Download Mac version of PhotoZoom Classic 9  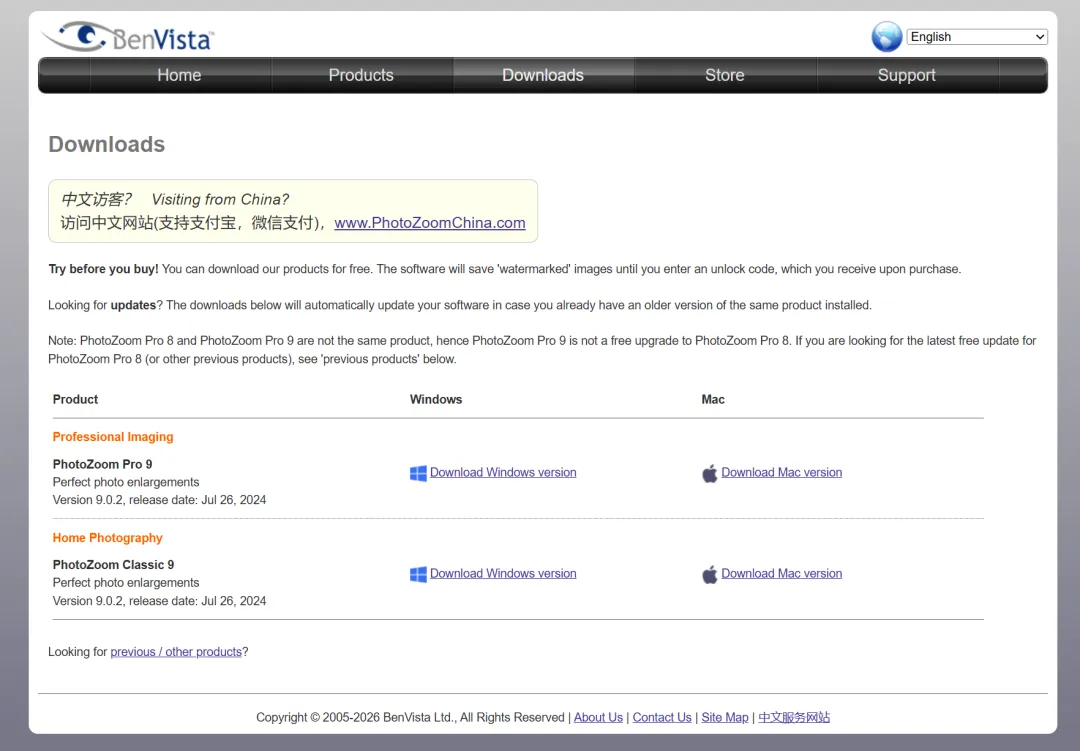pos(782,573)
